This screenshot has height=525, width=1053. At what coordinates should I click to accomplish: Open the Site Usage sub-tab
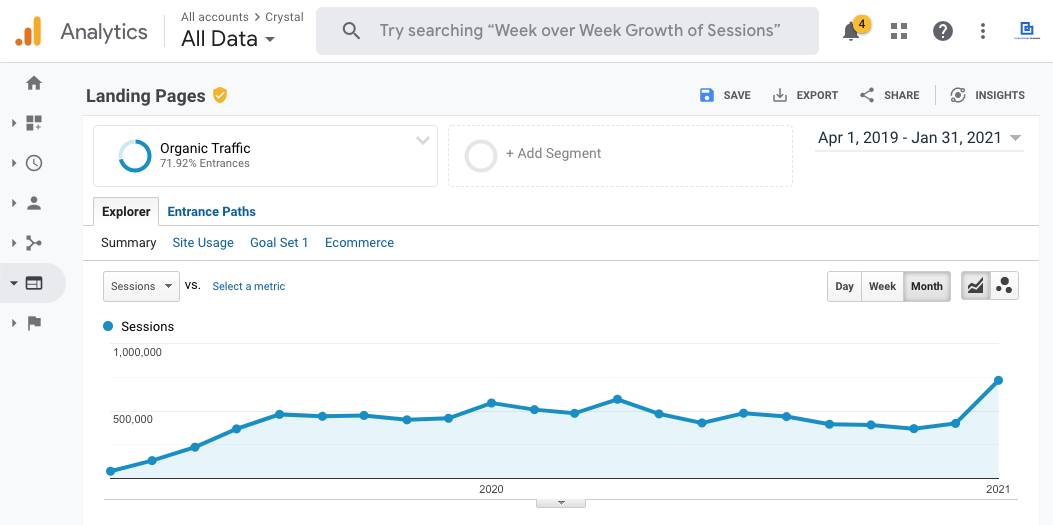[203, 243]
